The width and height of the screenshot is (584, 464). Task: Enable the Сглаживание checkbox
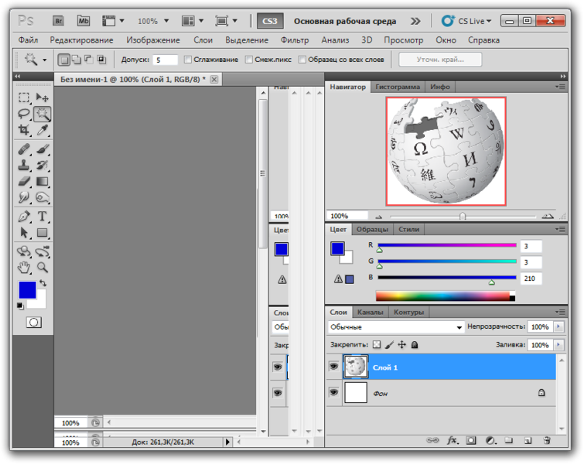coord(188,60)
